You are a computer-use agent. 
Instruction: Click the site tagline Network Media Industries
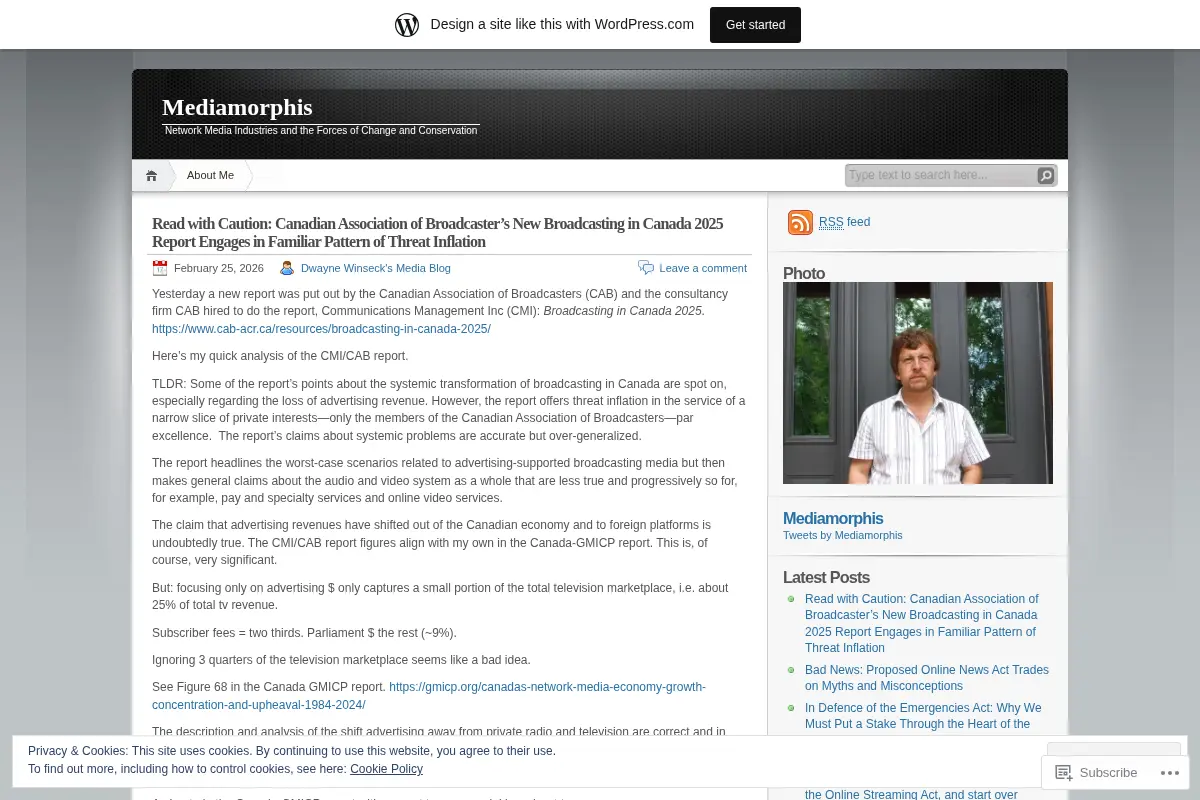click(x=321, y=131)
